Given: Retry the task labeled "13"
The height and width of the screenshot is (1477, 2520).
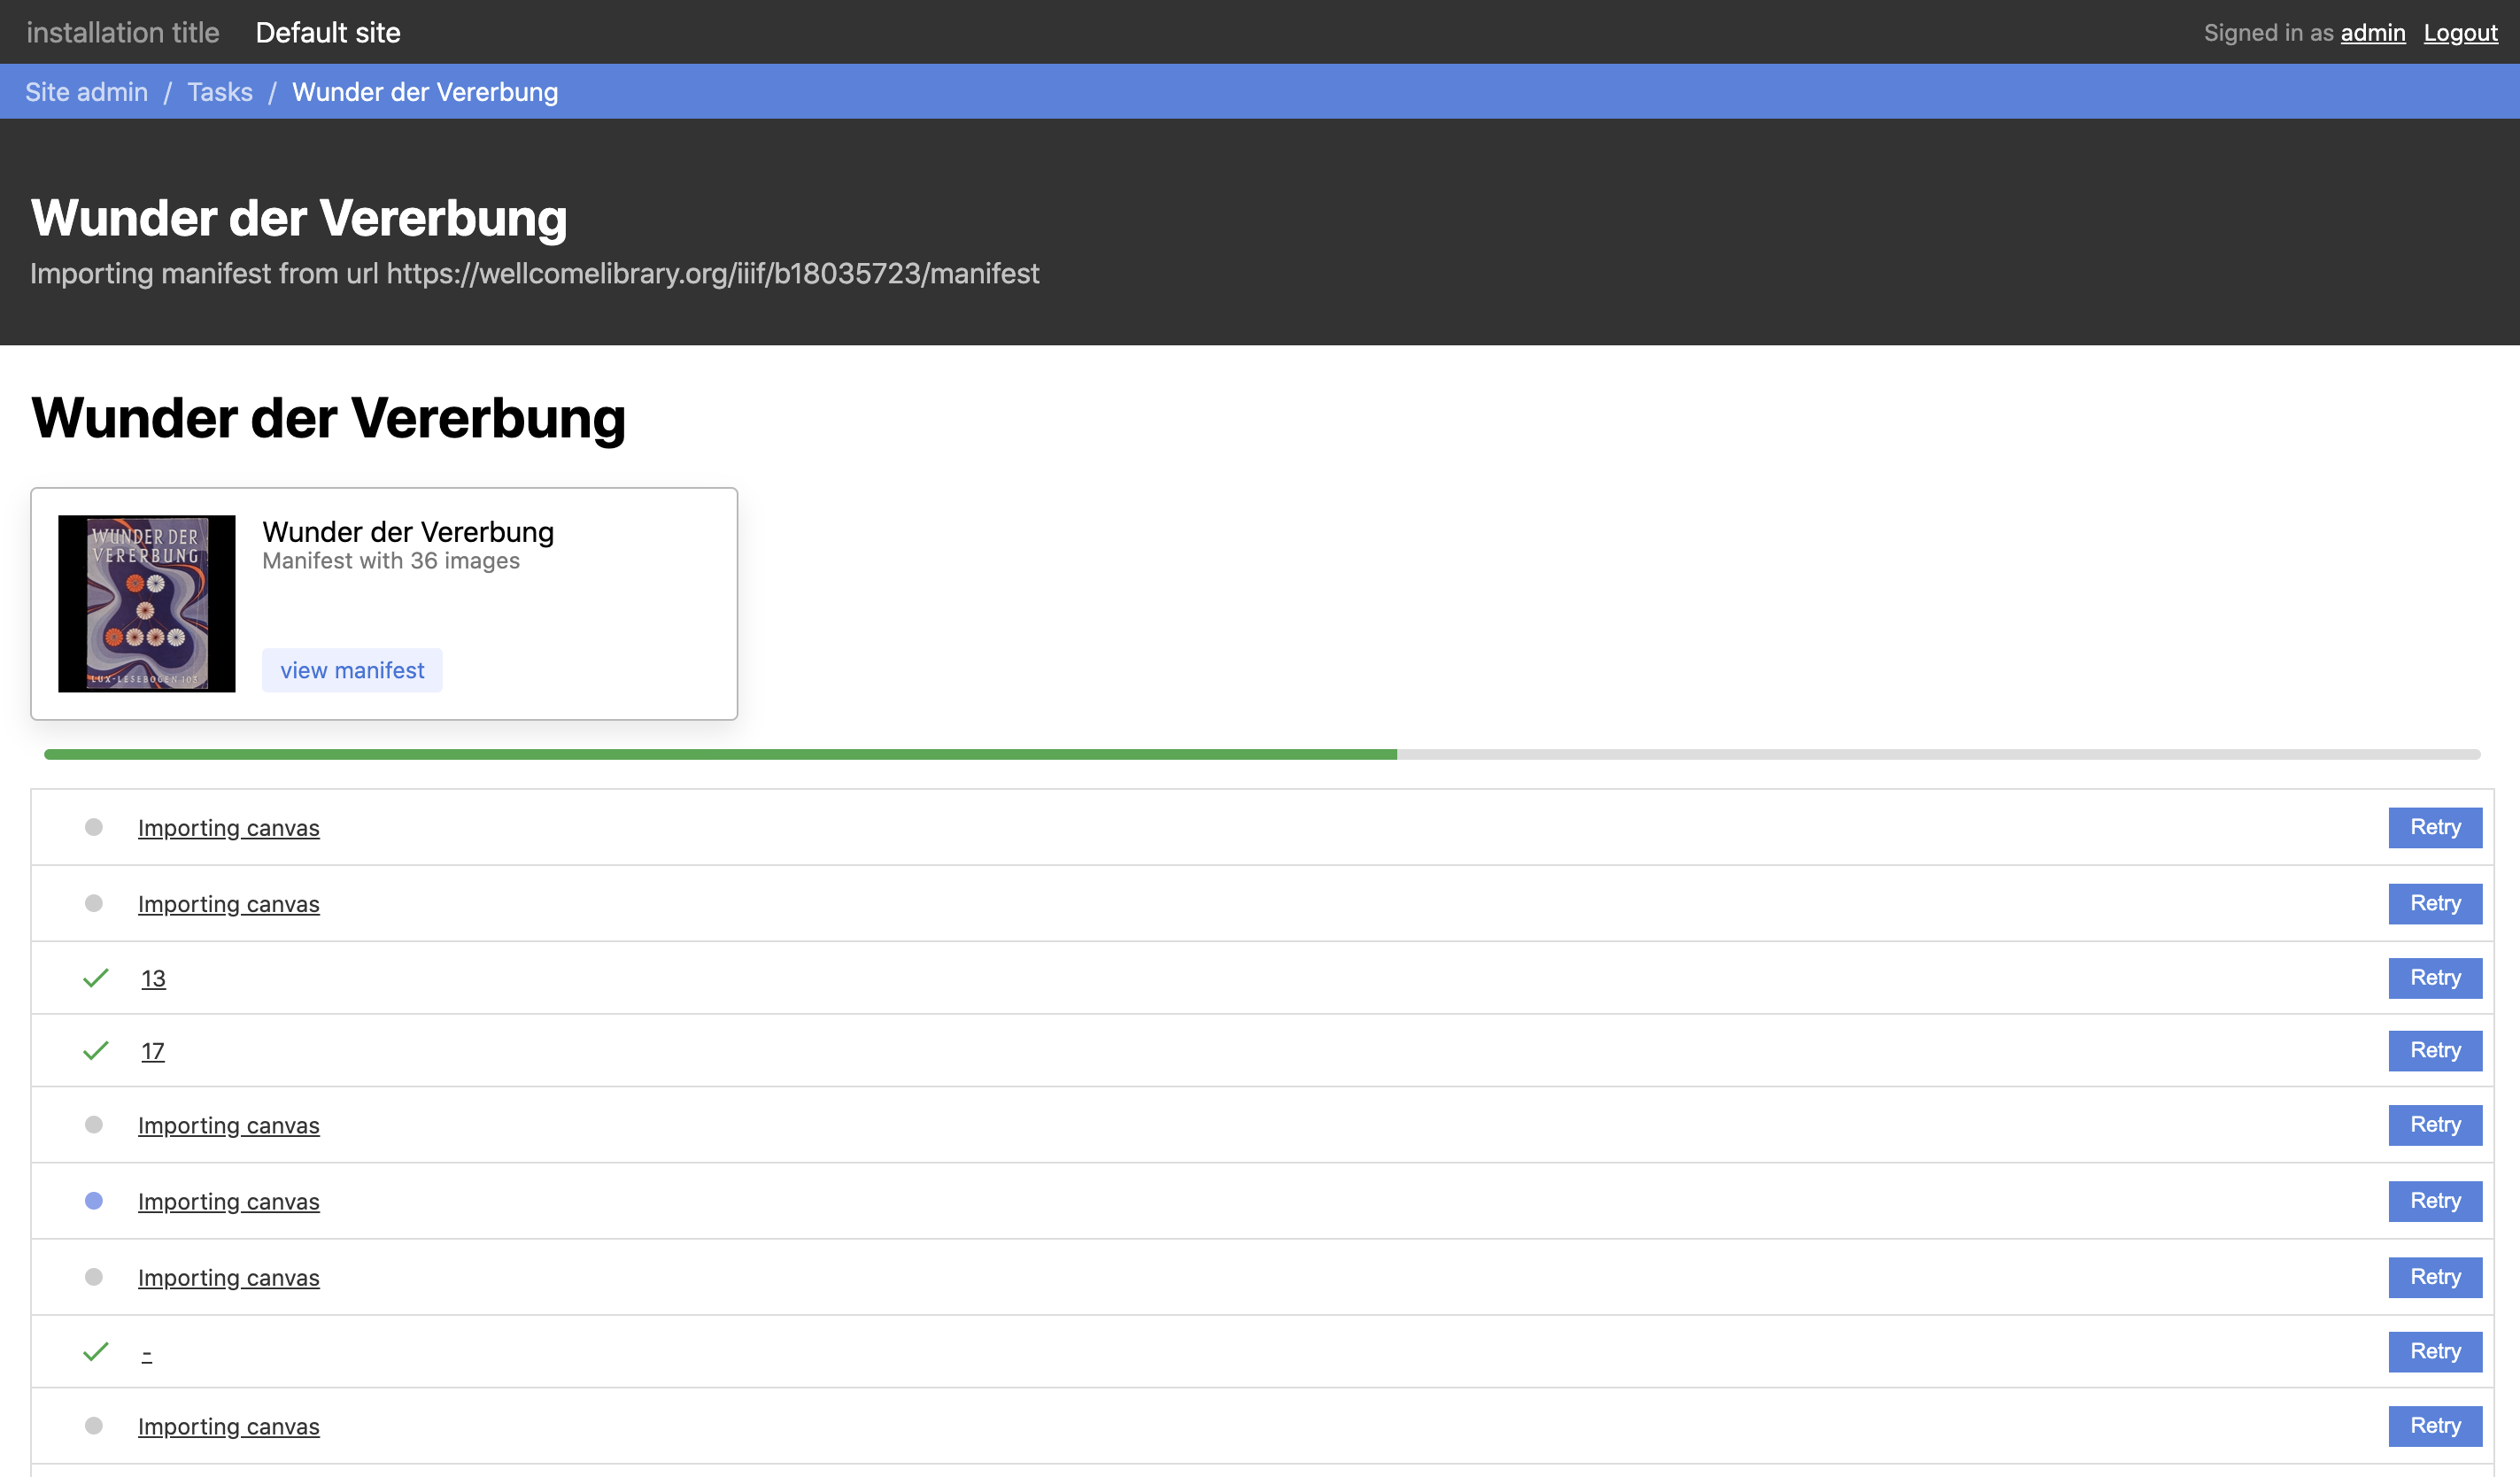Looking at the screenshot, I should [x=2434, y=978].
